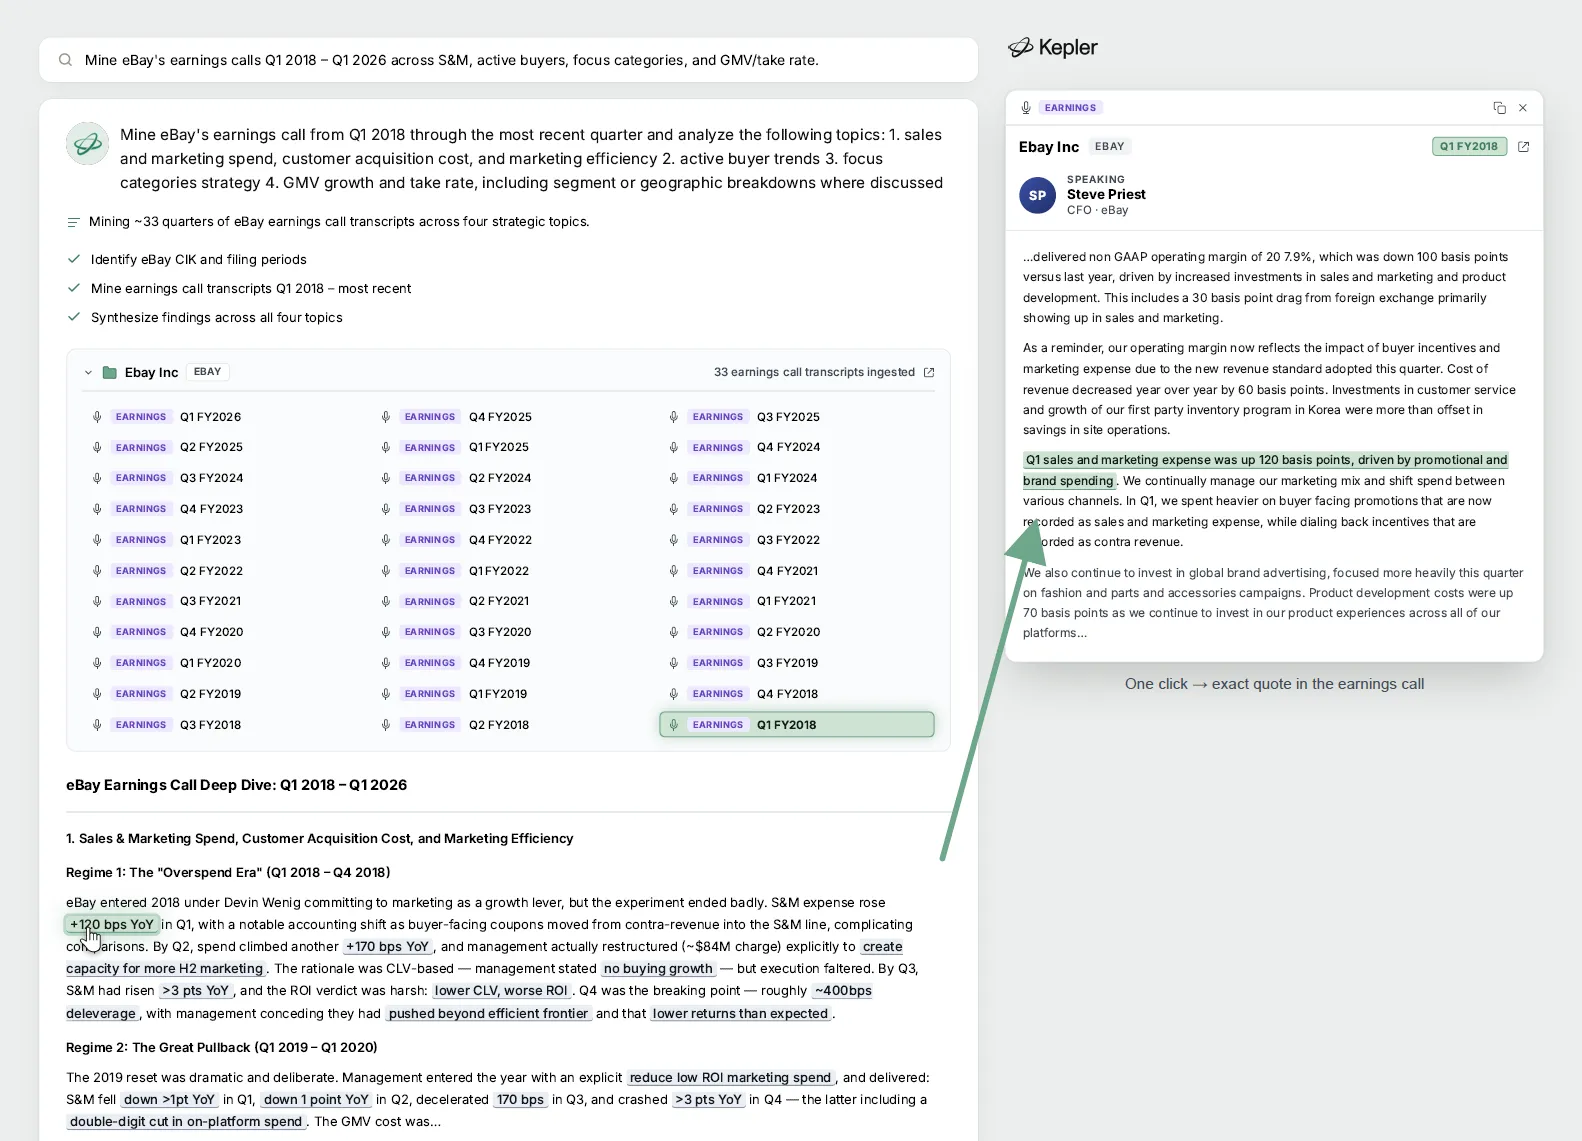Collapse the Ebay Inc transcripts folder

click(88, 372)
